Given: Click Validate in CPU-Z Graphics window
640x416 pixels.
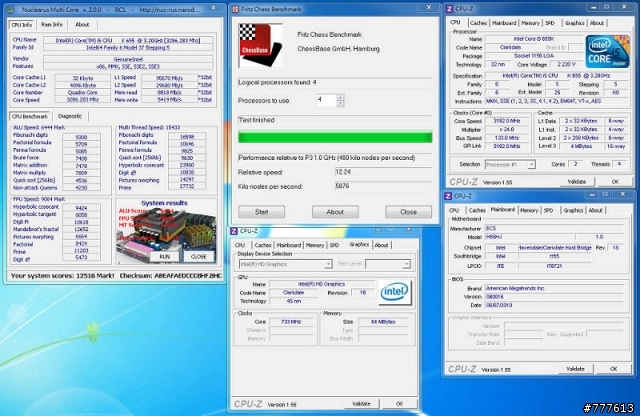Looking at the screenshot, I should click(x=362, y=404).
